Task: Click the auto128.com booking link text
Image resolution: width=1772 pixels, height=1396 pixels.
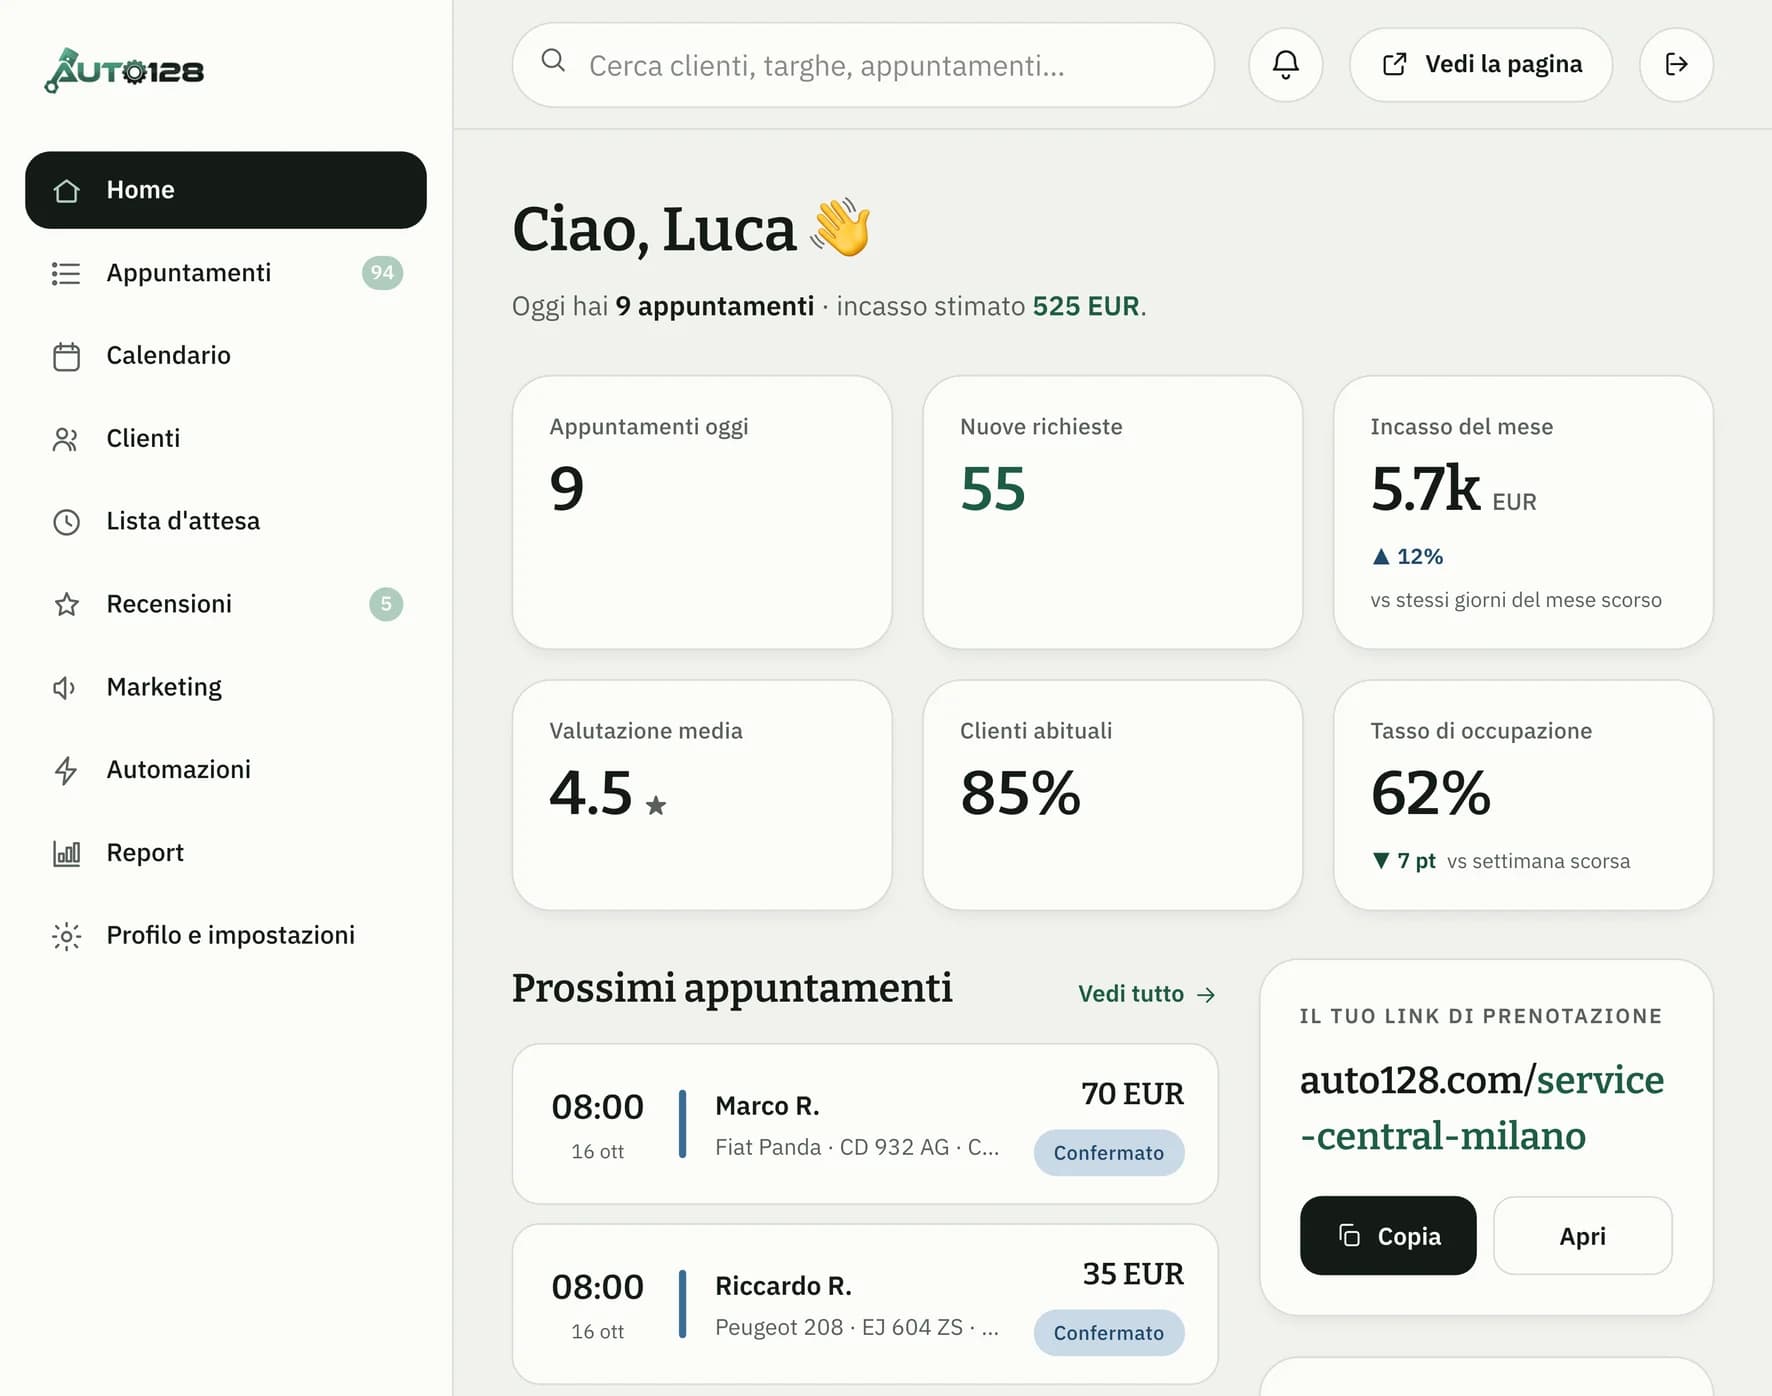Action: coord(1482,1108)
